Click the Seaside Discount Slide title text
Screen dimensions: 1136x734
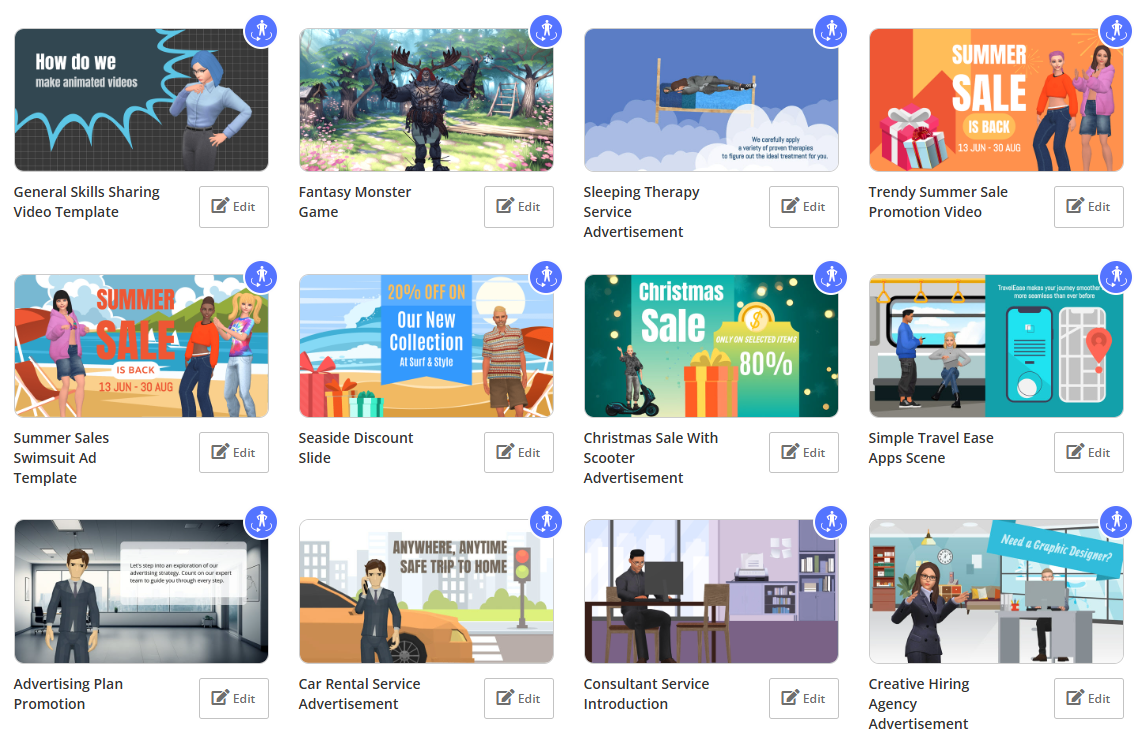pyautogui.click(x=355, y=448)
